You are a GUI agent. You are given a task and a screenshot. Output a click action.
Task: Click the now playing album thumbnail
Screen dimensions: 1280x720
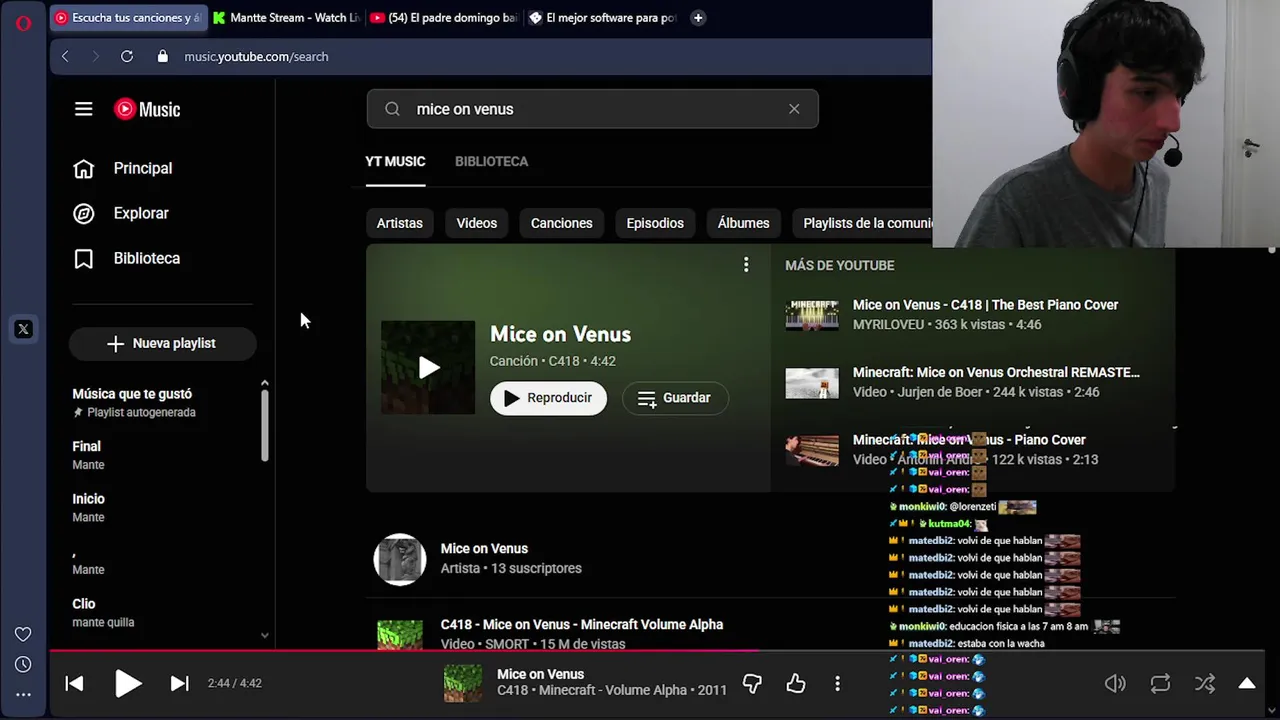[x=463, y=683]
